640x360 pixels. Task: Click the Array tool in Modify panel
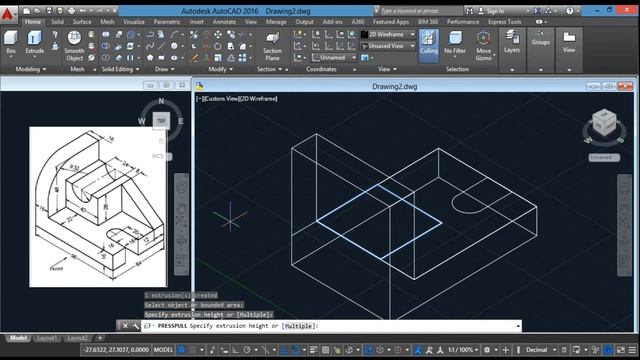pos(242,58)
